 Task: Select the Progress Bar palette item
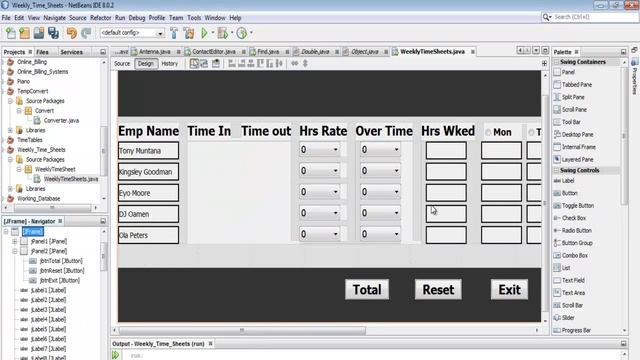tap(572, 330)
